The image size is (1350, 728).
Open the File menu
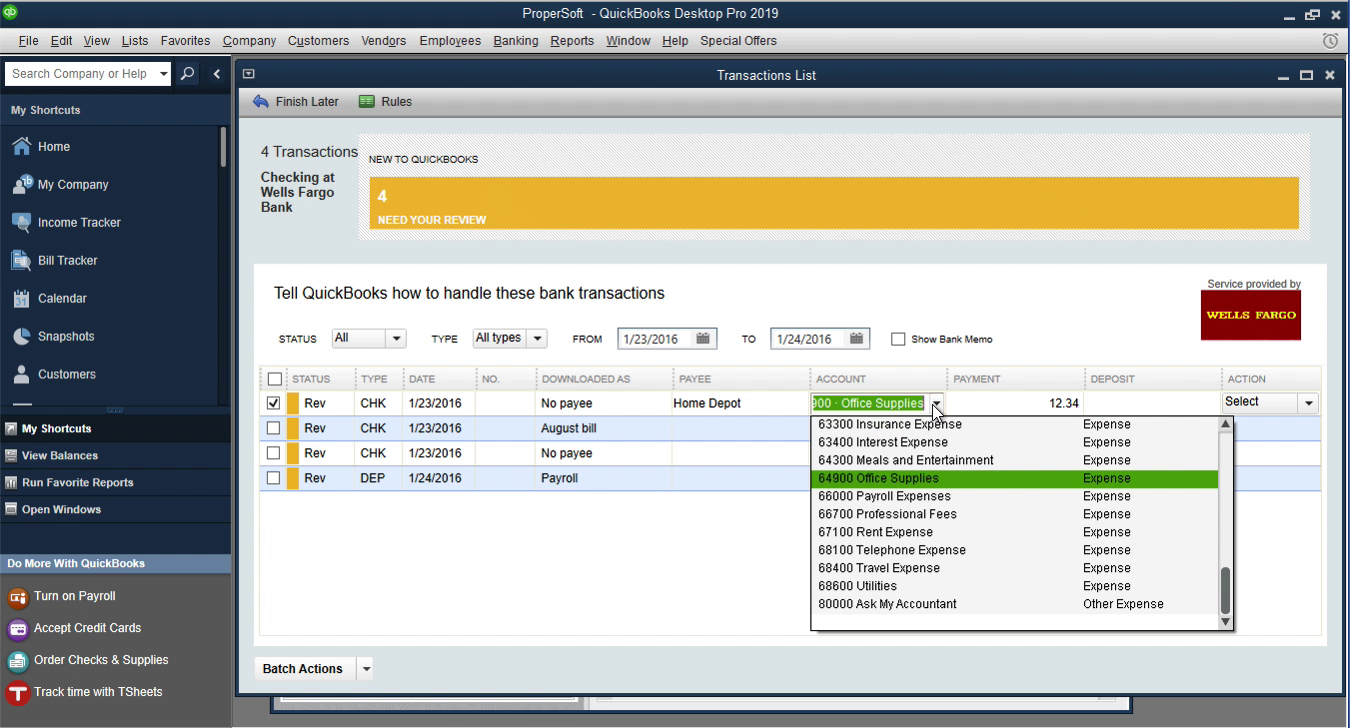[28, 41]
